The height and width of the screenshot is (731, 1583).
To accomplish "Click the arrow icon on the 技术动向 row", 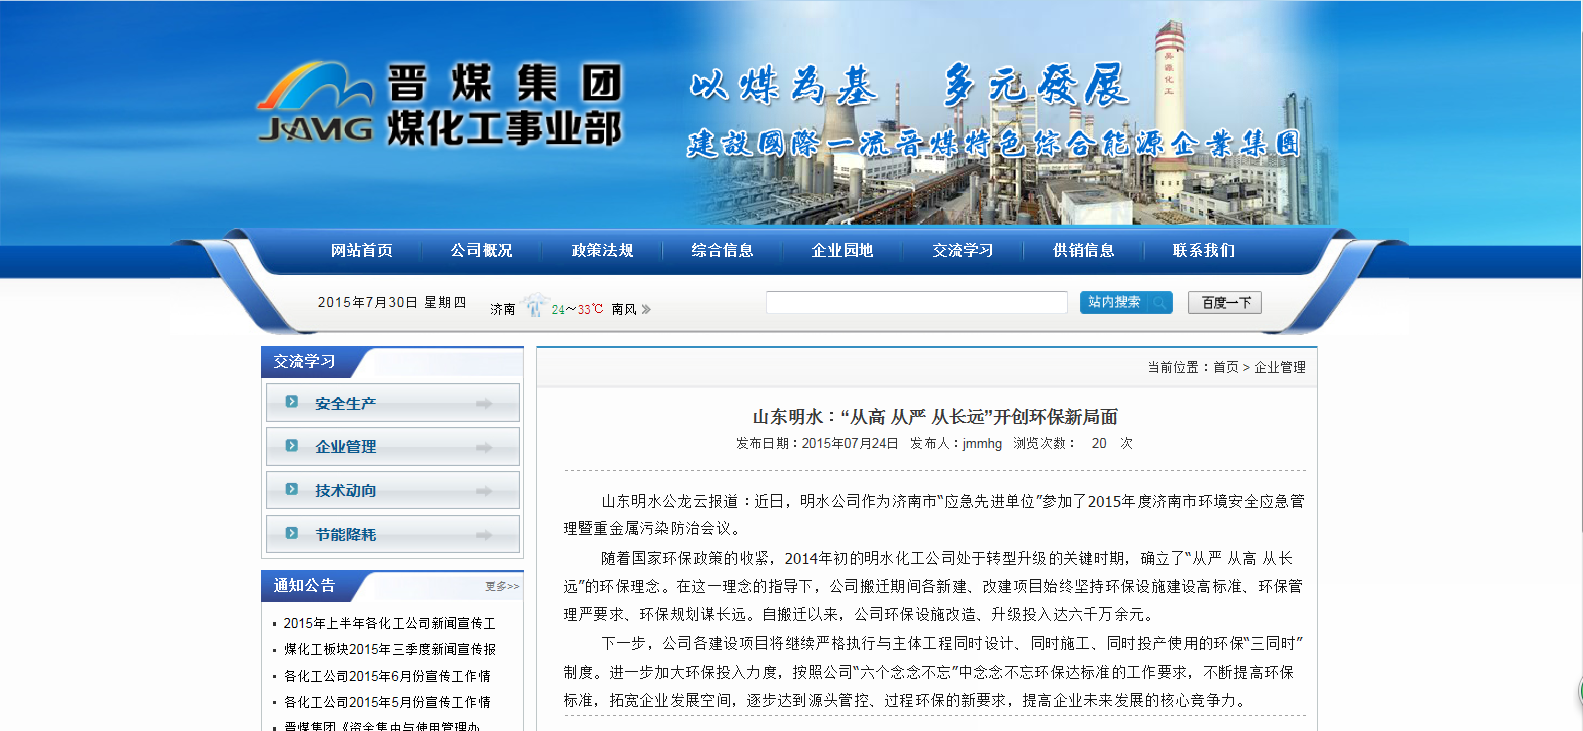I will 484,491.
